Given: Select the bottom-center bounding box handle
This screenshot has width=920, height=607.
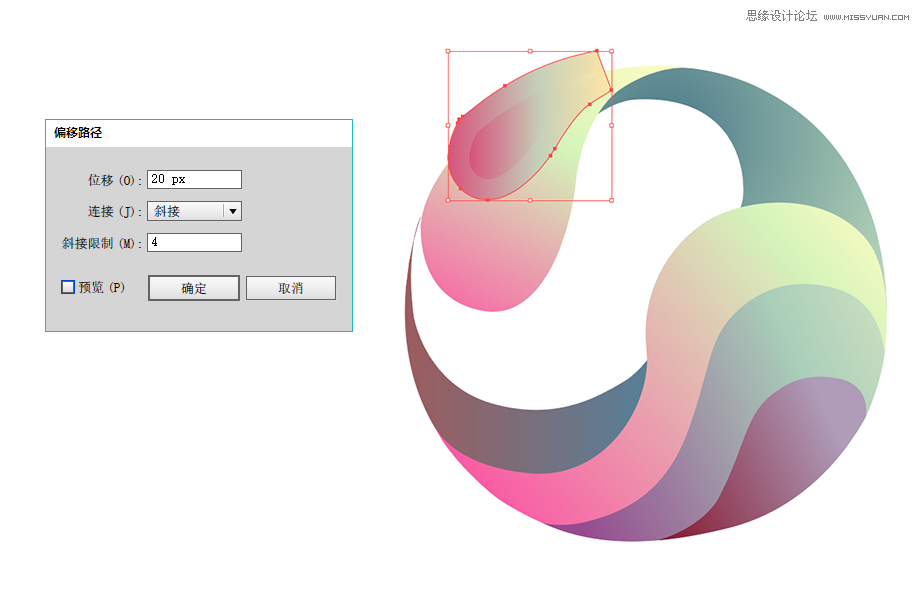Looking at the screenshot, I should pos(530,201).
